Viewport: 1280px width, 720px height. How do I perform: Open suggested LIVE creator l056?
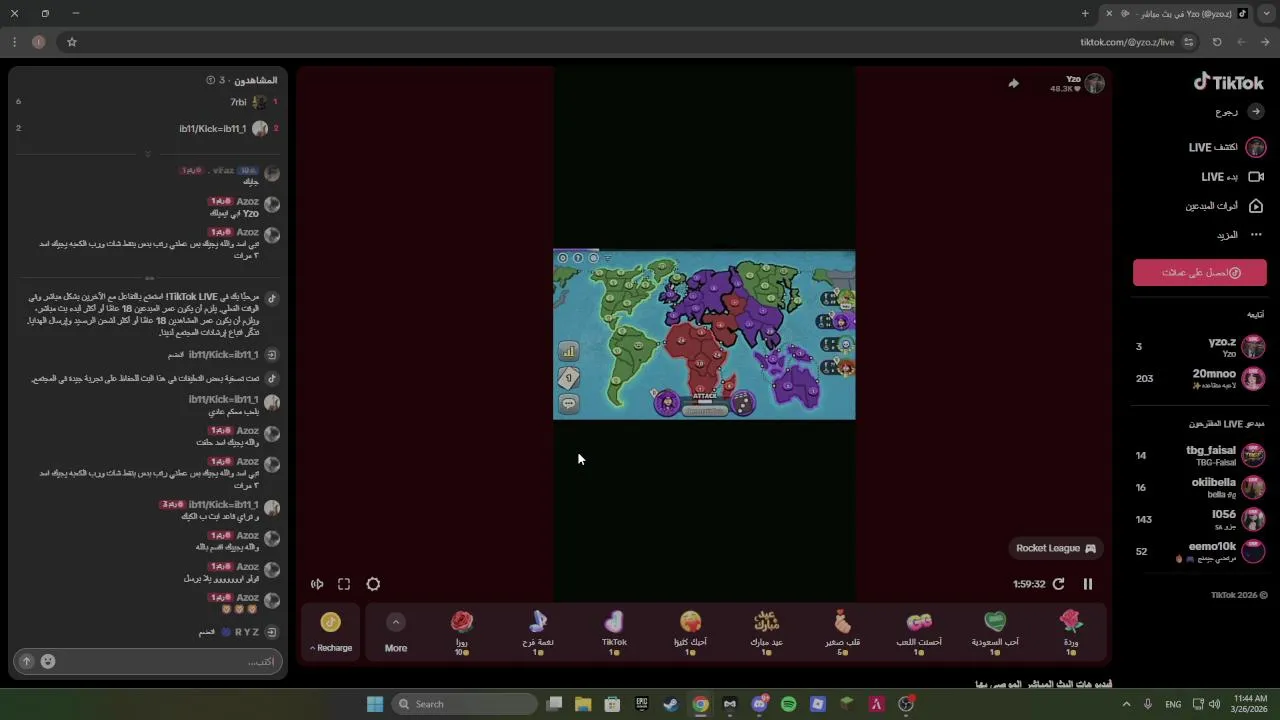coord(1199,520)
